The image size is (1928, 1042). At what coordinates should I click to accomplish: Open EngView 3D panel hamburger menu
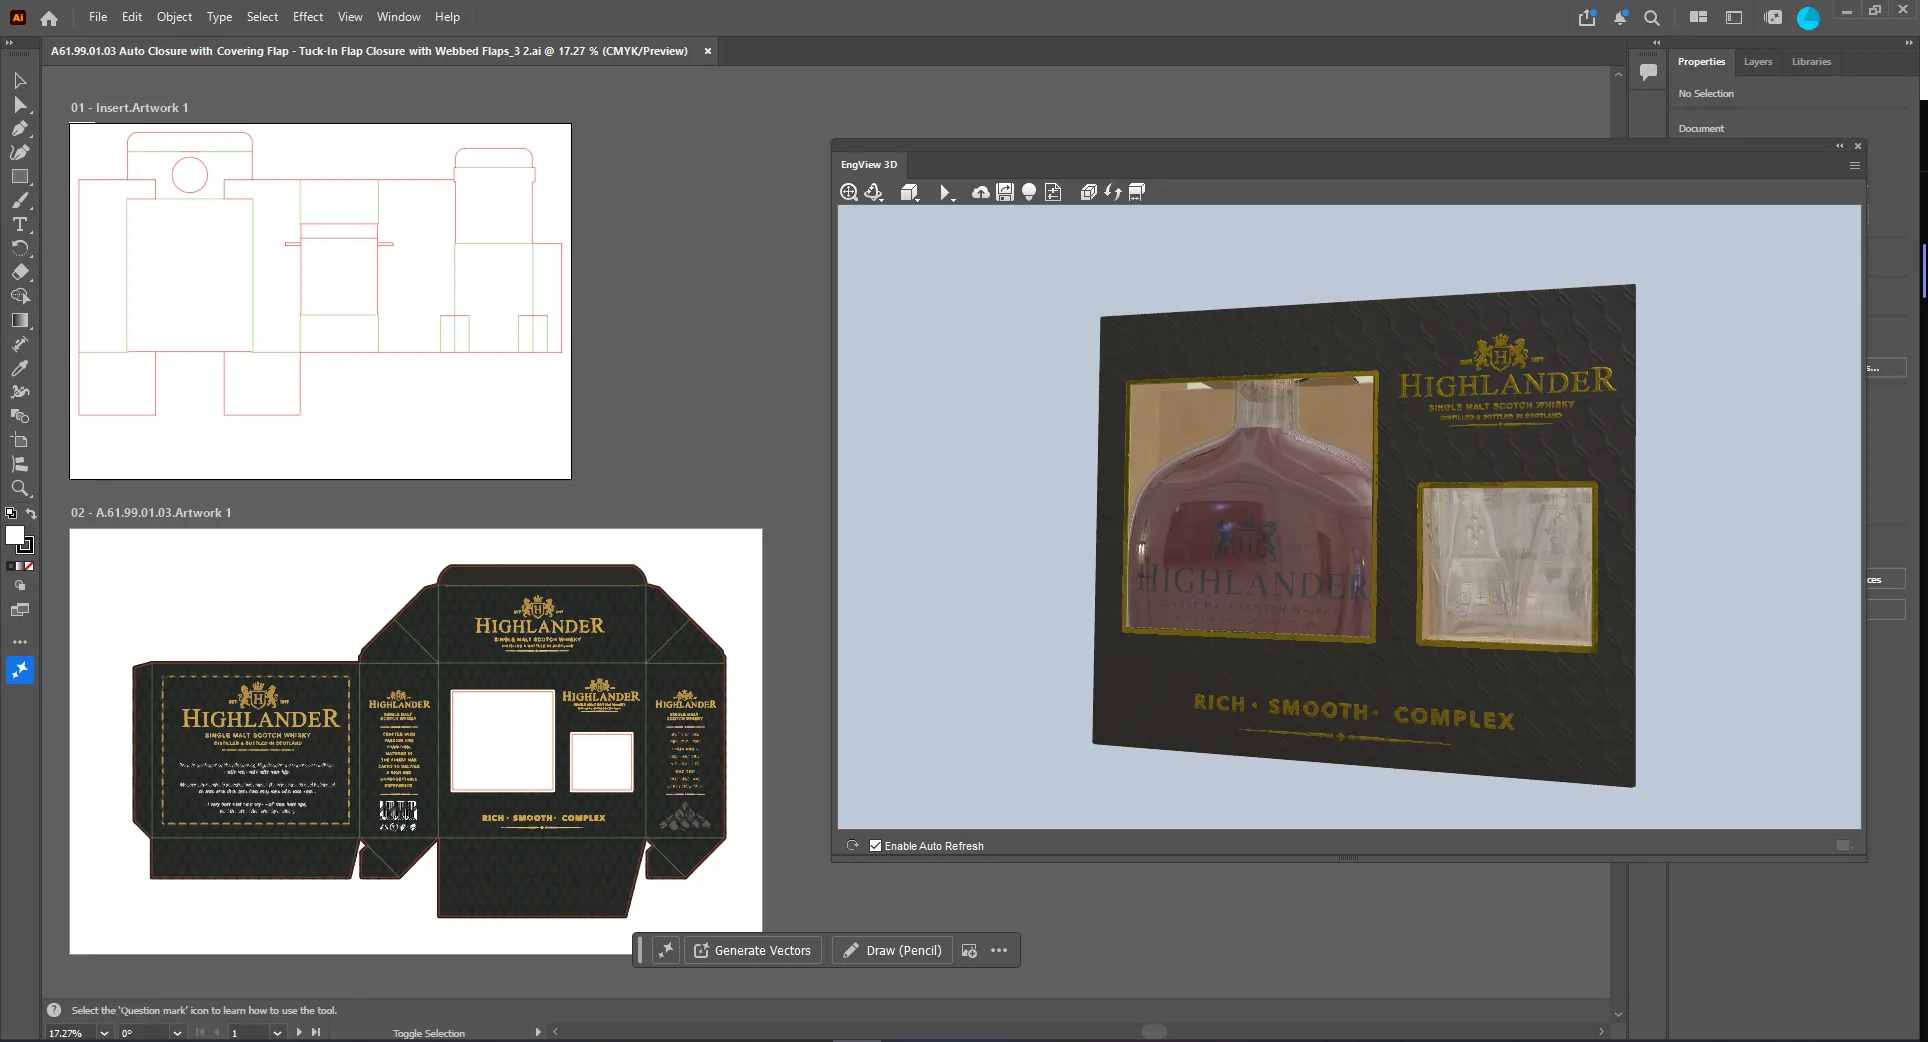click(1855, 165)
